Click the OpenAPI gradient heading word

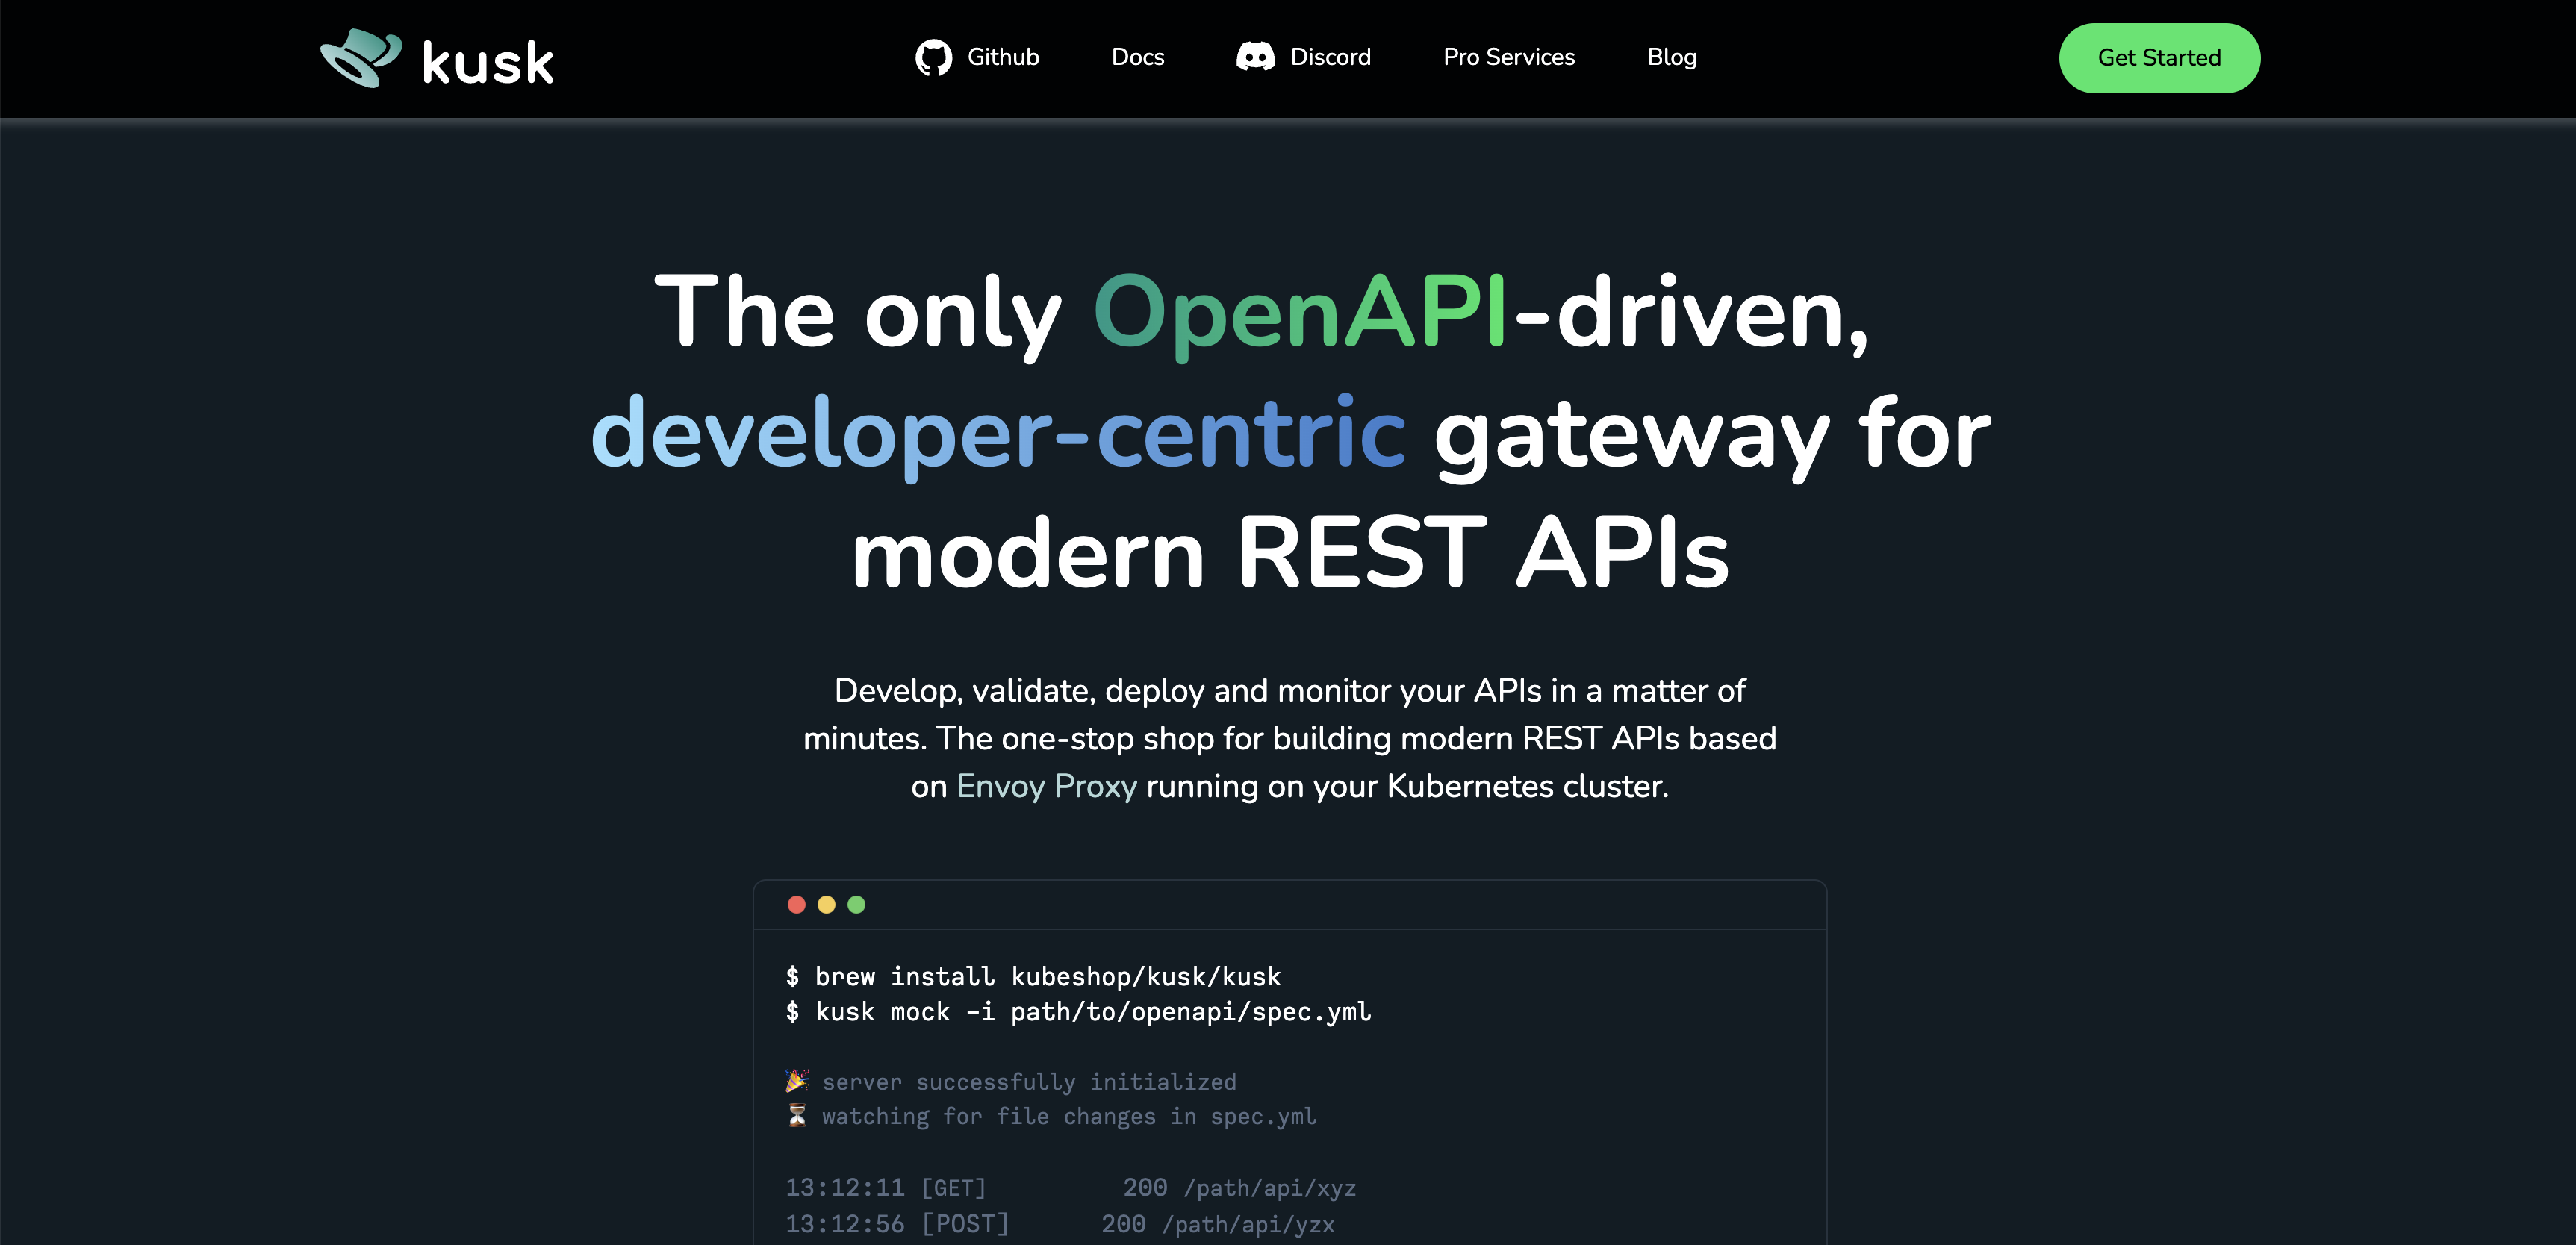(x=1299, y=313)
